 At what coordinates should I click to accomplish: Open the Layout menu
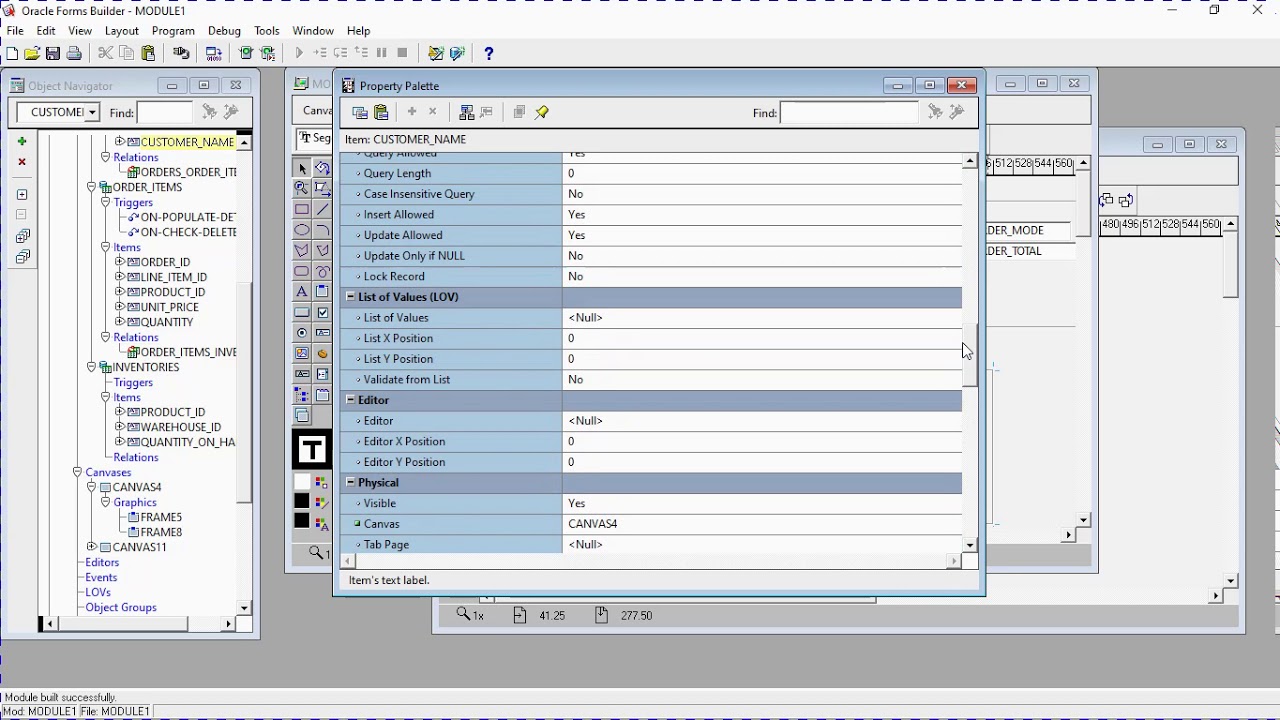tap(122, 31)
